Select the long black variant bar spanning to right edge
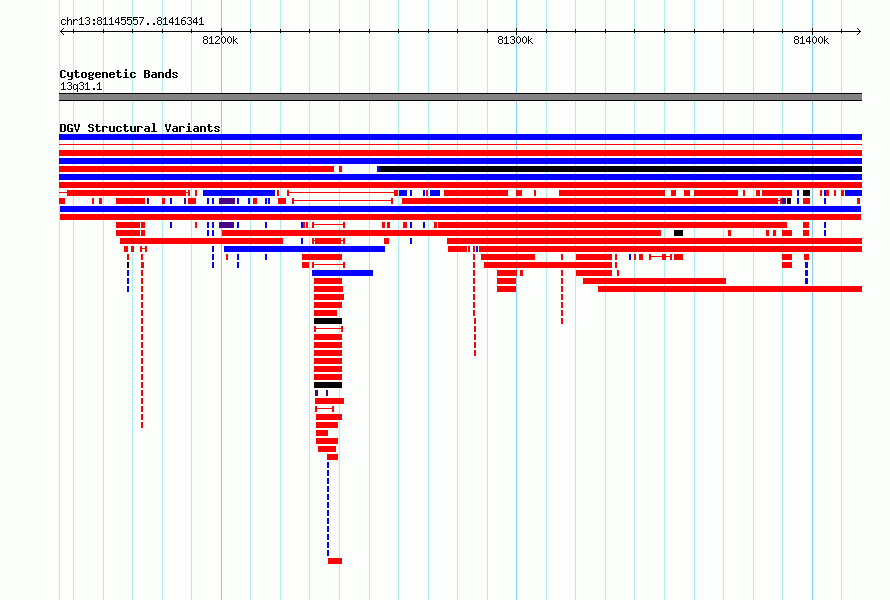Screen dimensions: 890x600 coord(620,169)
